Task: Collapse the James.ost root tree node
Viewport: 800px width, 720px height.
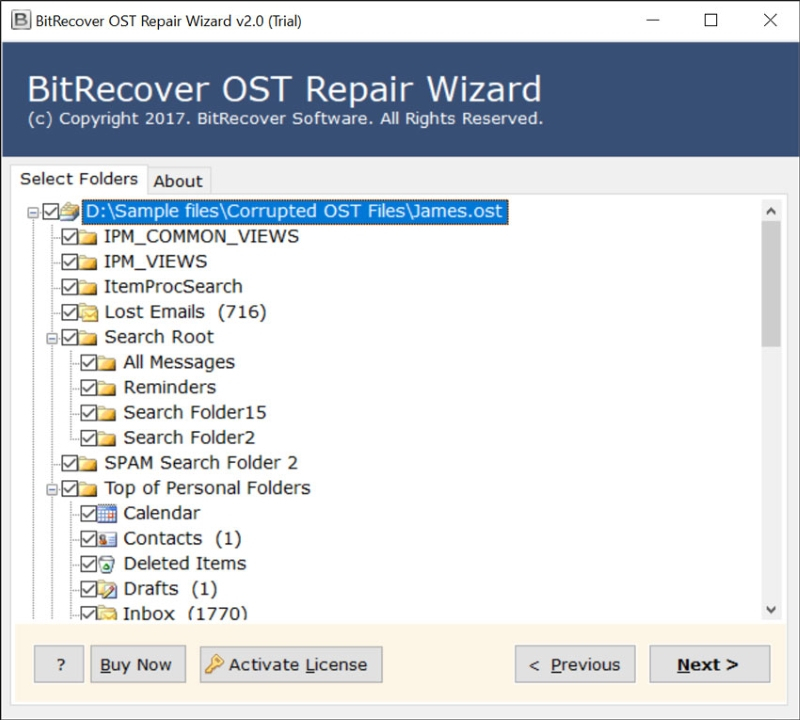Action: pyautogui.click(x=33, y=212)
